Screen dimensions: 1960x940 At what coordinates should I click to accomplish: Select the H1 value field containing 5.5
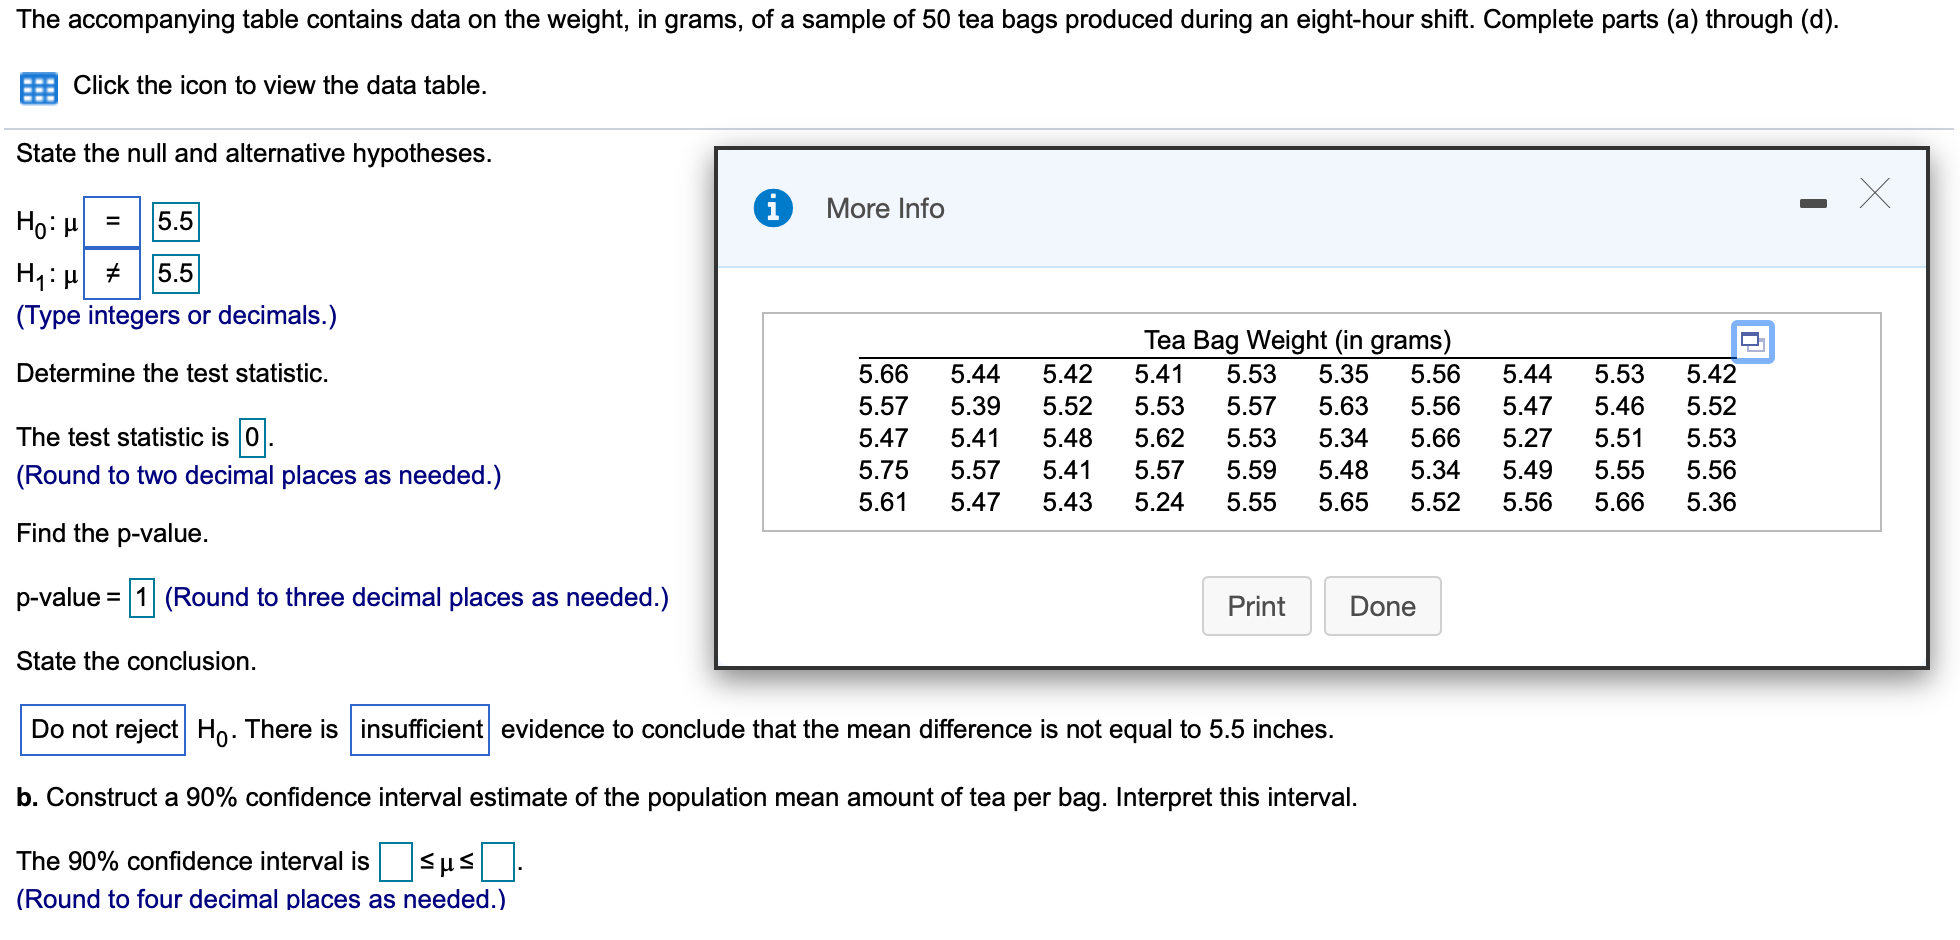click(x=175, y=272)
